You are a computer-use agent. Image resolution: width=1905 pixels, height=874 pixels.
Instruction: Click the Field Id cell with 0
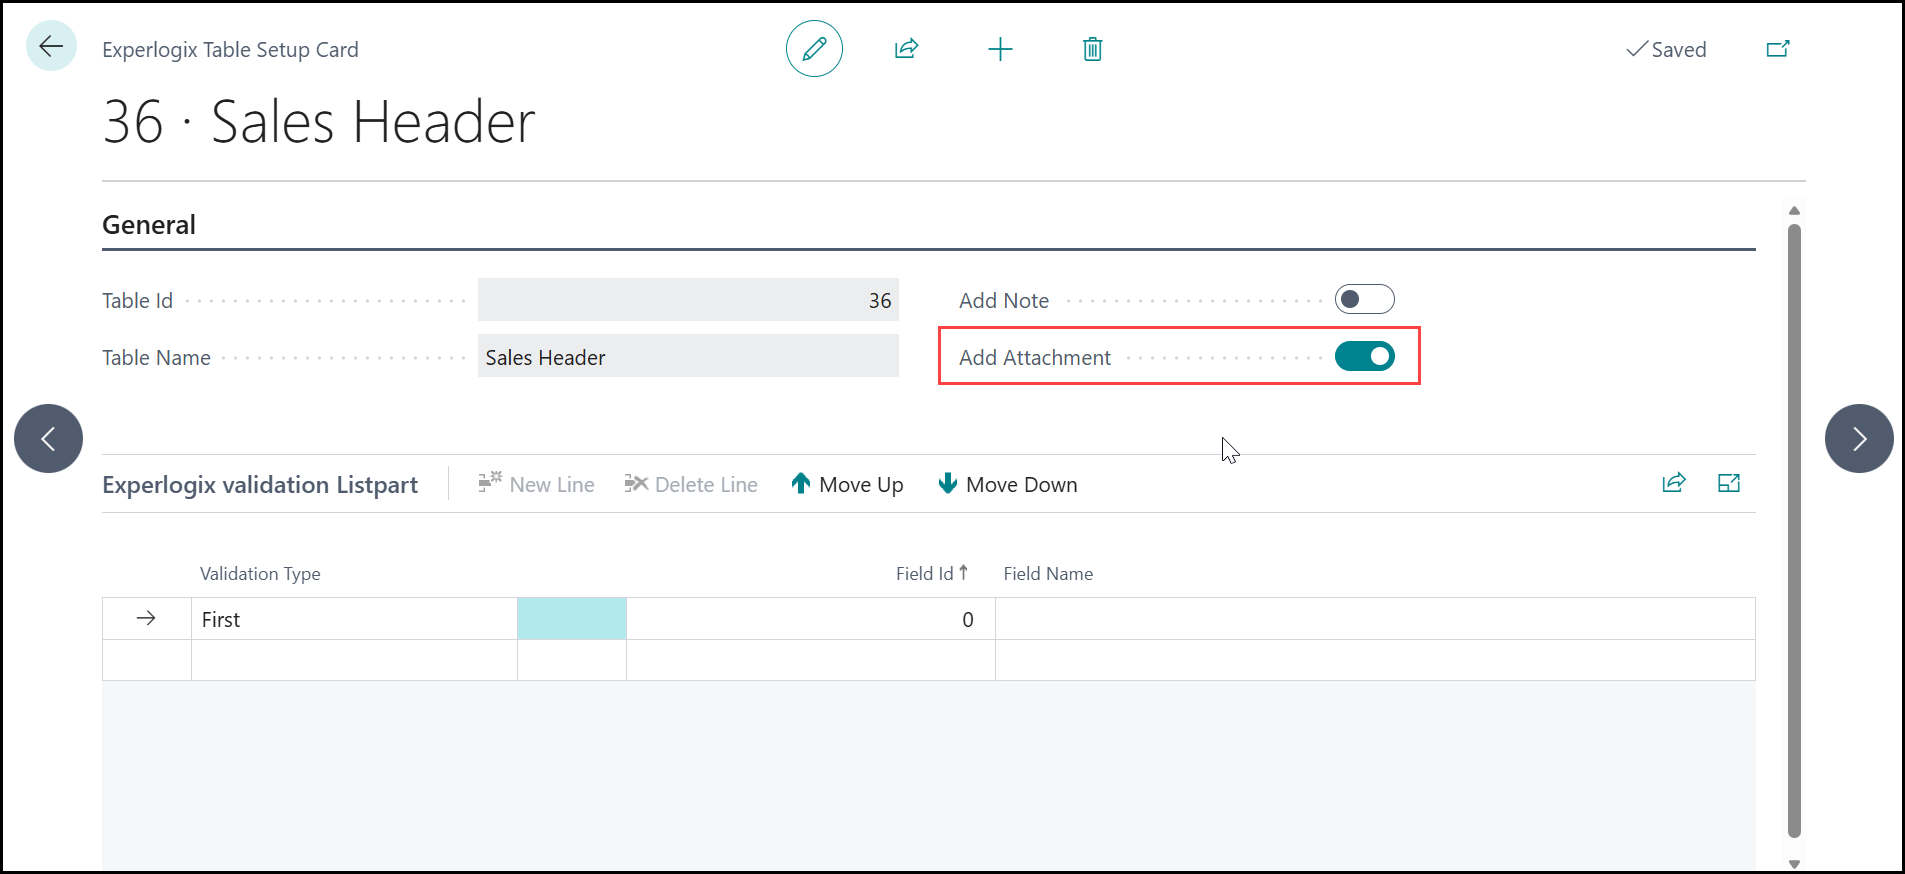coord(811,619)
